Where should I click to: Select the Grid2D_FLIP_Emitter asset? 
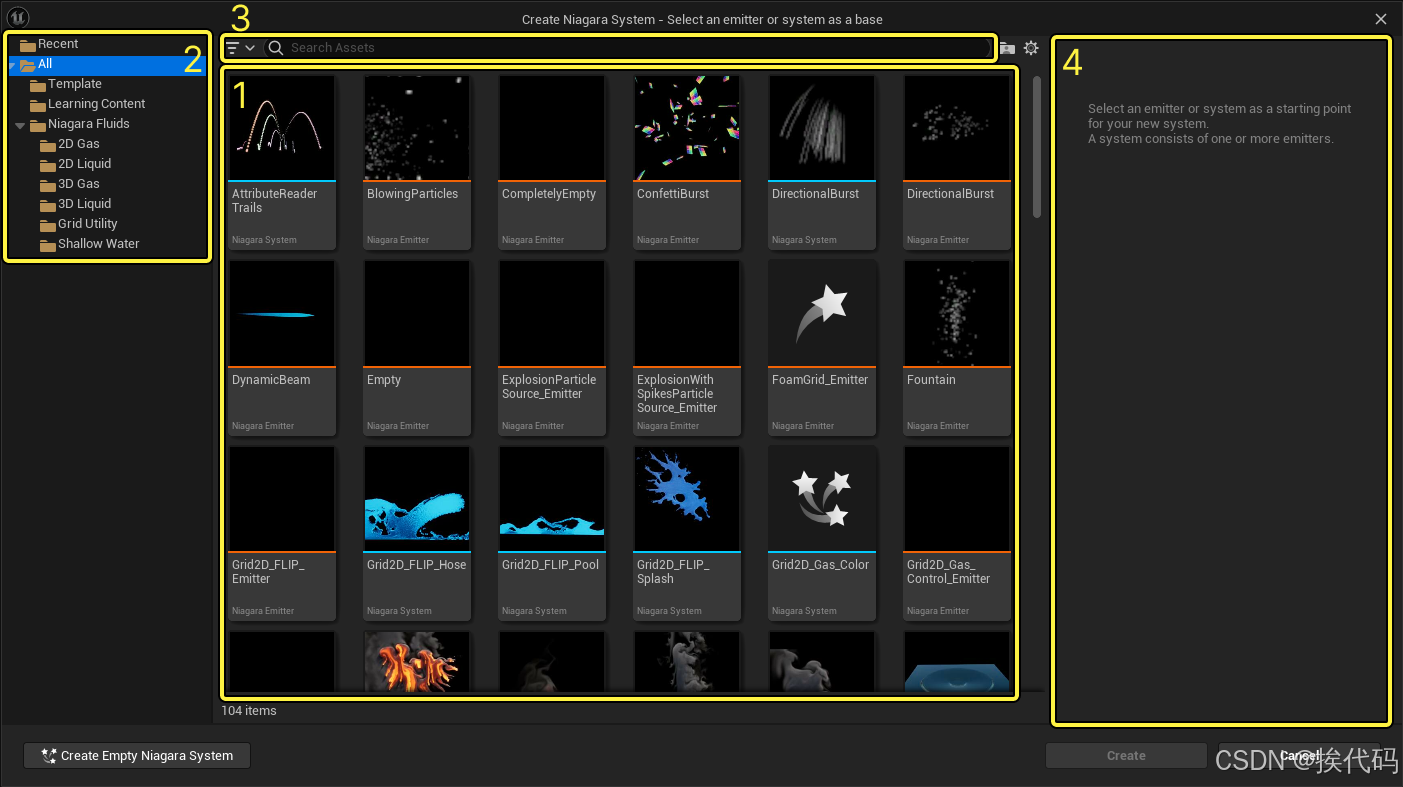[282, 533]
